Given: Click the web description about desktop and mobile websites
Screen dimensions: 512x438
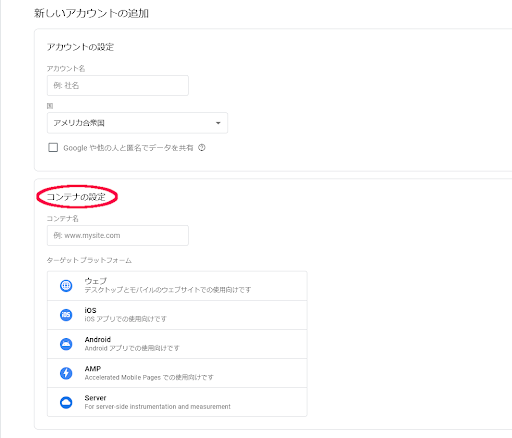Looking at the screenshot, I should 168,290.
